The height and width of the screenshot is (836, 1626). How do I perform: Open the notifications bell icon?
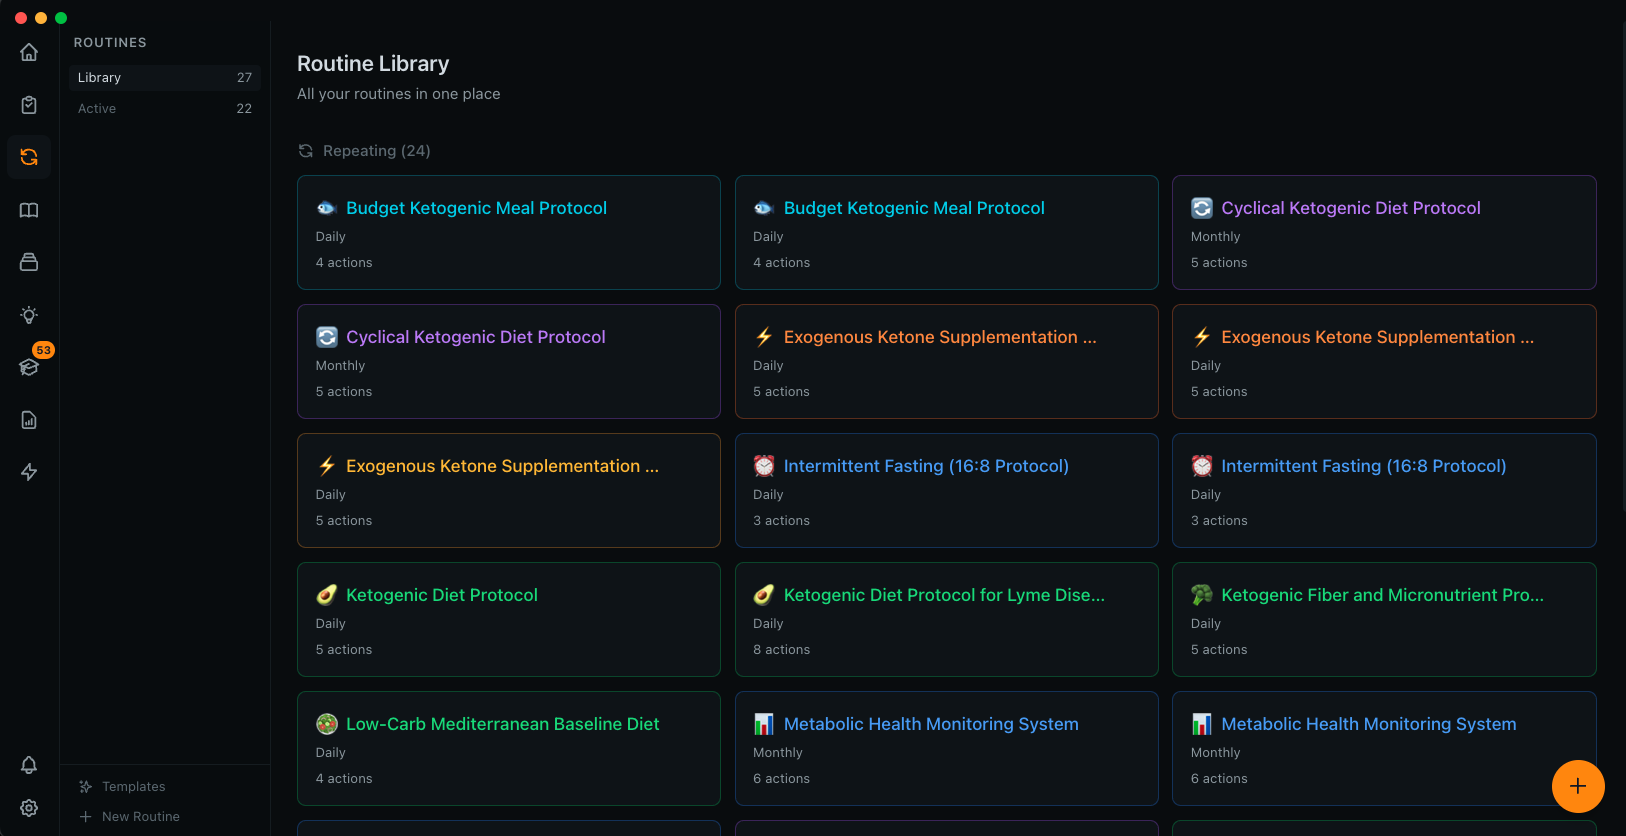29,765
